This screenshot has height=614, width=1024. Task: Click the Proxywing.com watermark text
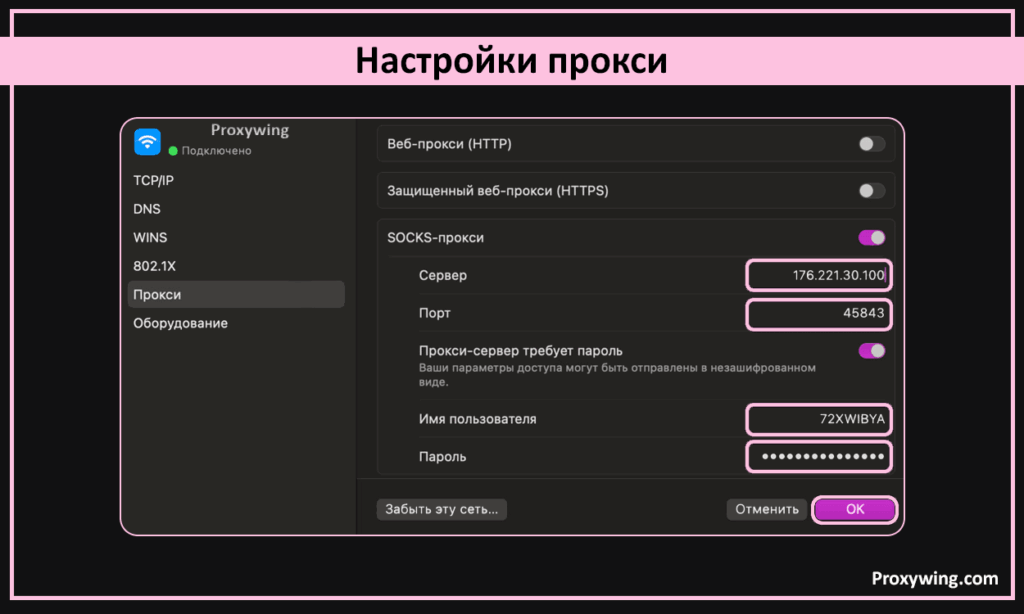click(934, 578)
